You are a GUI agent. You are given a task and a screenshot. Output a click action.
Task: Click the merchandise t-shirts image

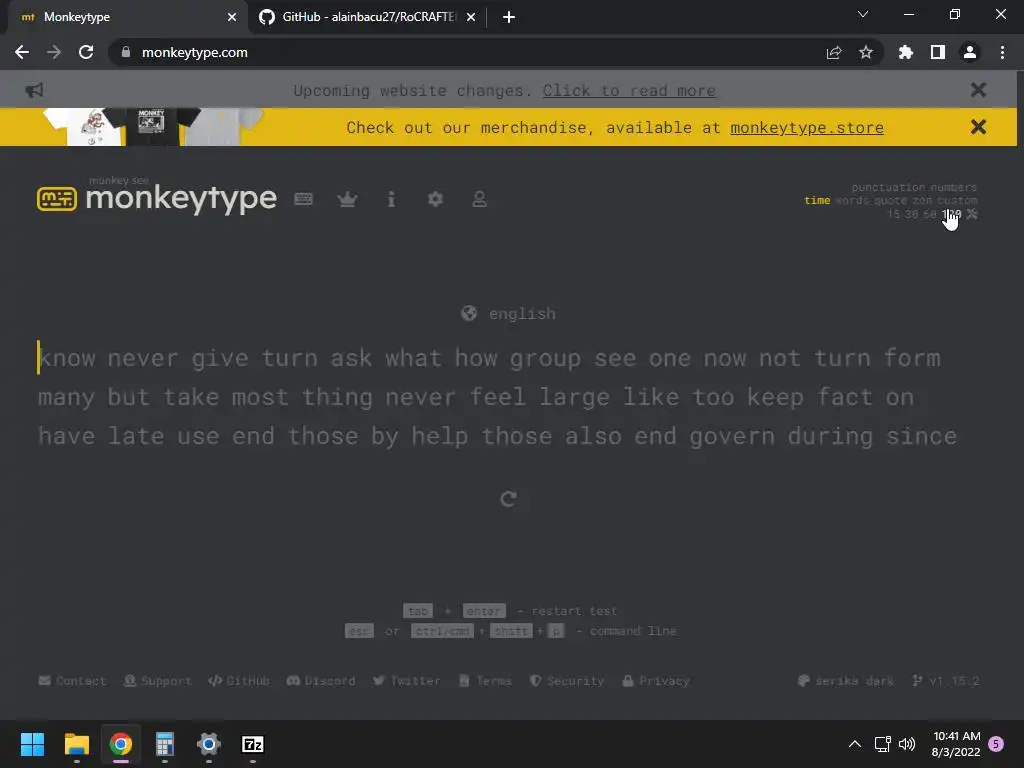(x=153, y=127)
